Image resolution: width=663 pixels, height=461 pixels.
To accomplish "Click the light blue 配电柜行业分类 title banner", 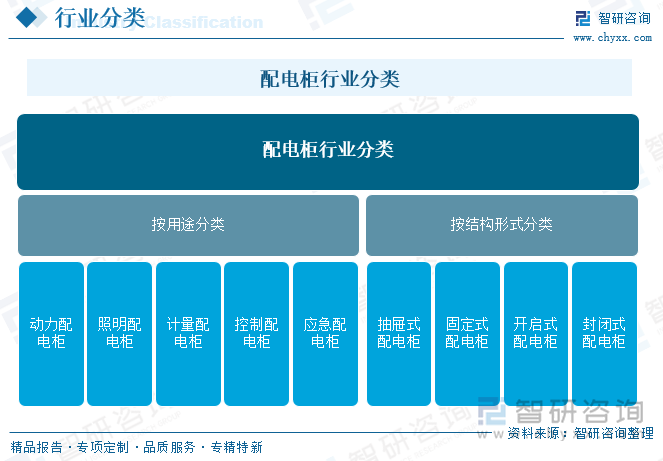I will click(329, 78).
